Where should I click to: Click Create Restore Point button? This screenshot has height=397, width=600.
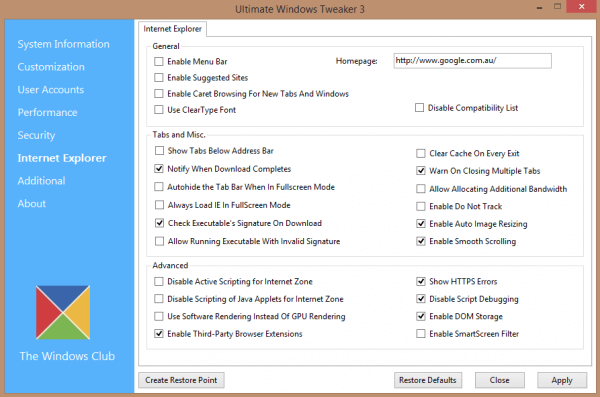click(x=181, y=380)
